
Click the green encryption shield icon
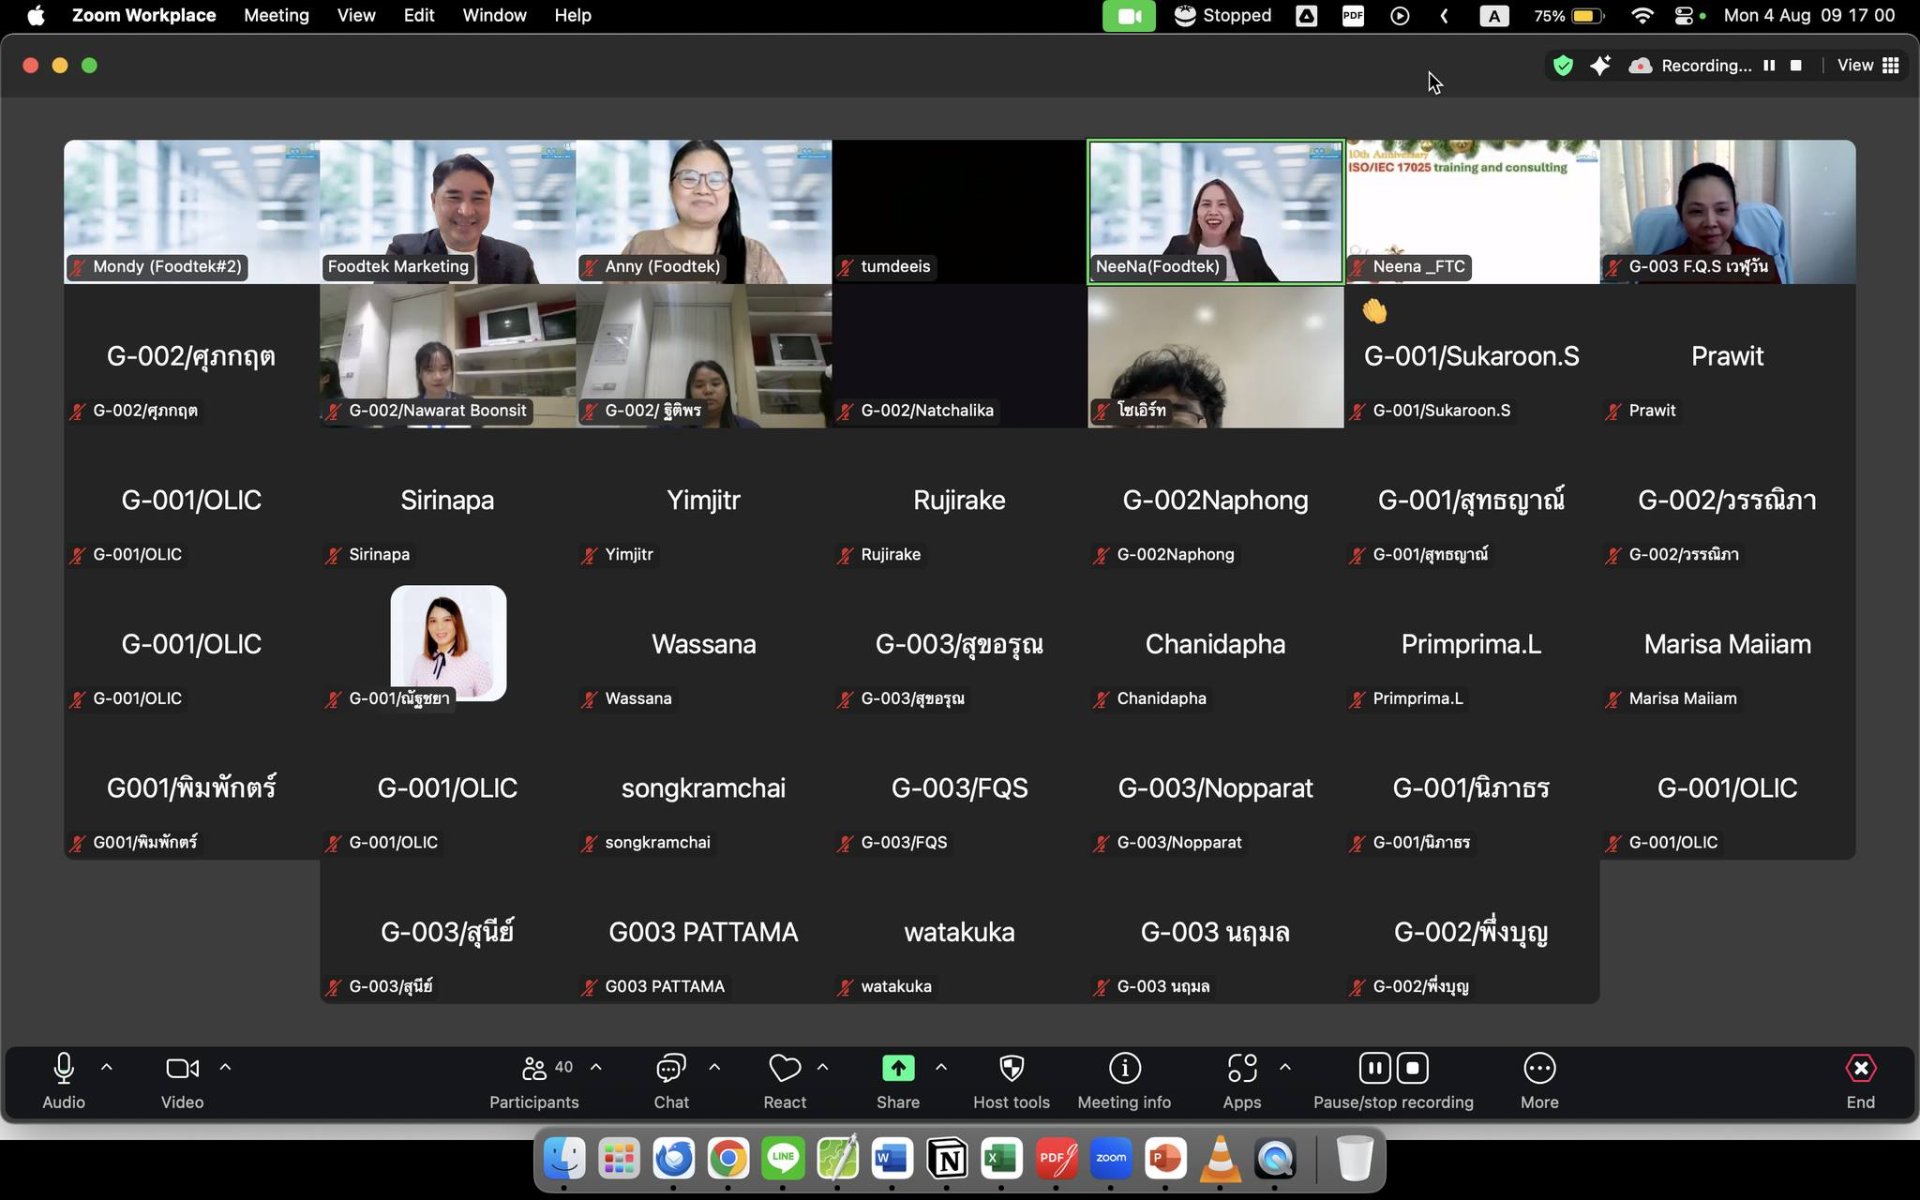[1563, 66]
